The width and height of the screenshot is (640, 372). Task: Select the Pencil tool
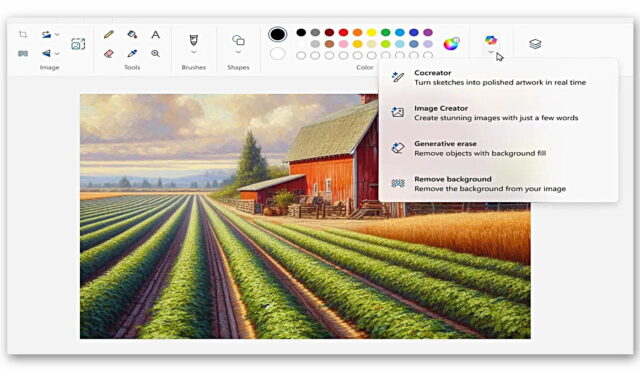pos(109,34)
